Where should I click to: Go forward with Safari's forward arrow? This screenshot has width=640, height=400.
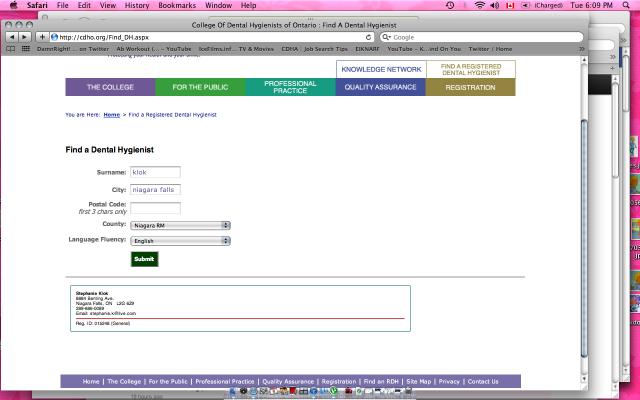tap(24, 37)
